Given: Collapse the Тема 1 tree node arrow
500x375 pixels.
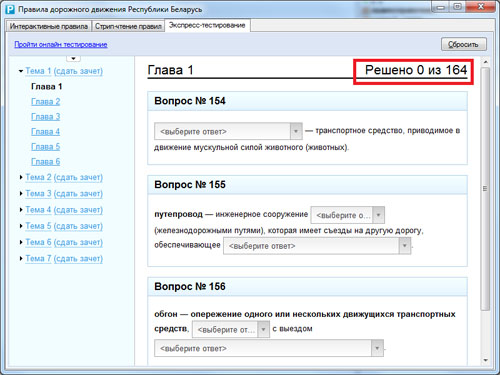Looking at the screenshot, I should pyautogui.click(x=21, y=71).
